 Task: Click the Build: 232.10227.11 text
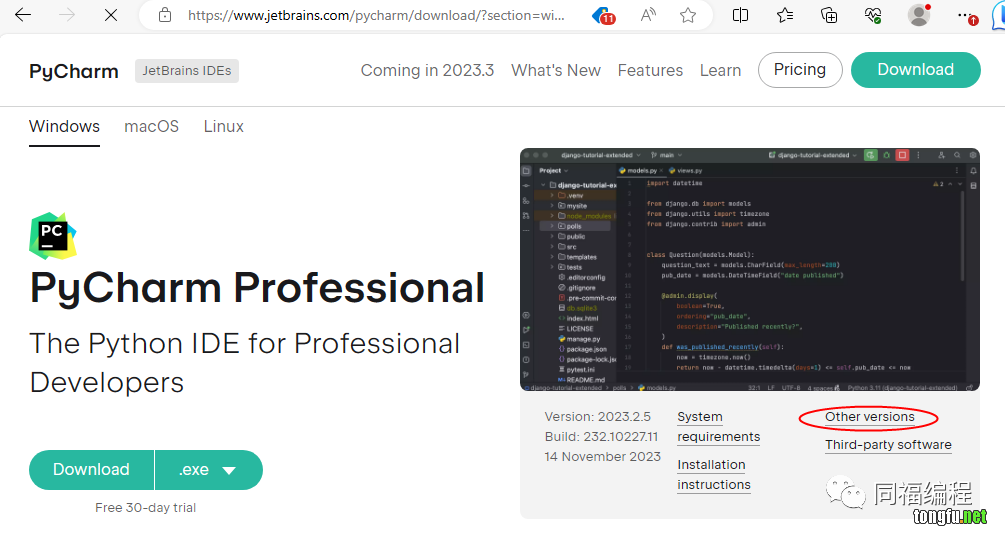click(601, 437)
